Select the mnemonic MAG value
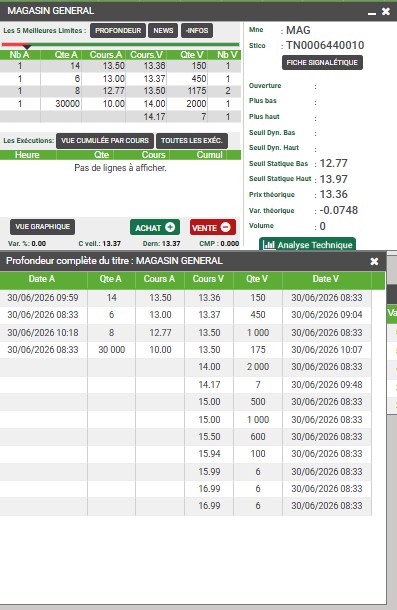This screenshot has height=610, width=397. click(x=298, y=30)
